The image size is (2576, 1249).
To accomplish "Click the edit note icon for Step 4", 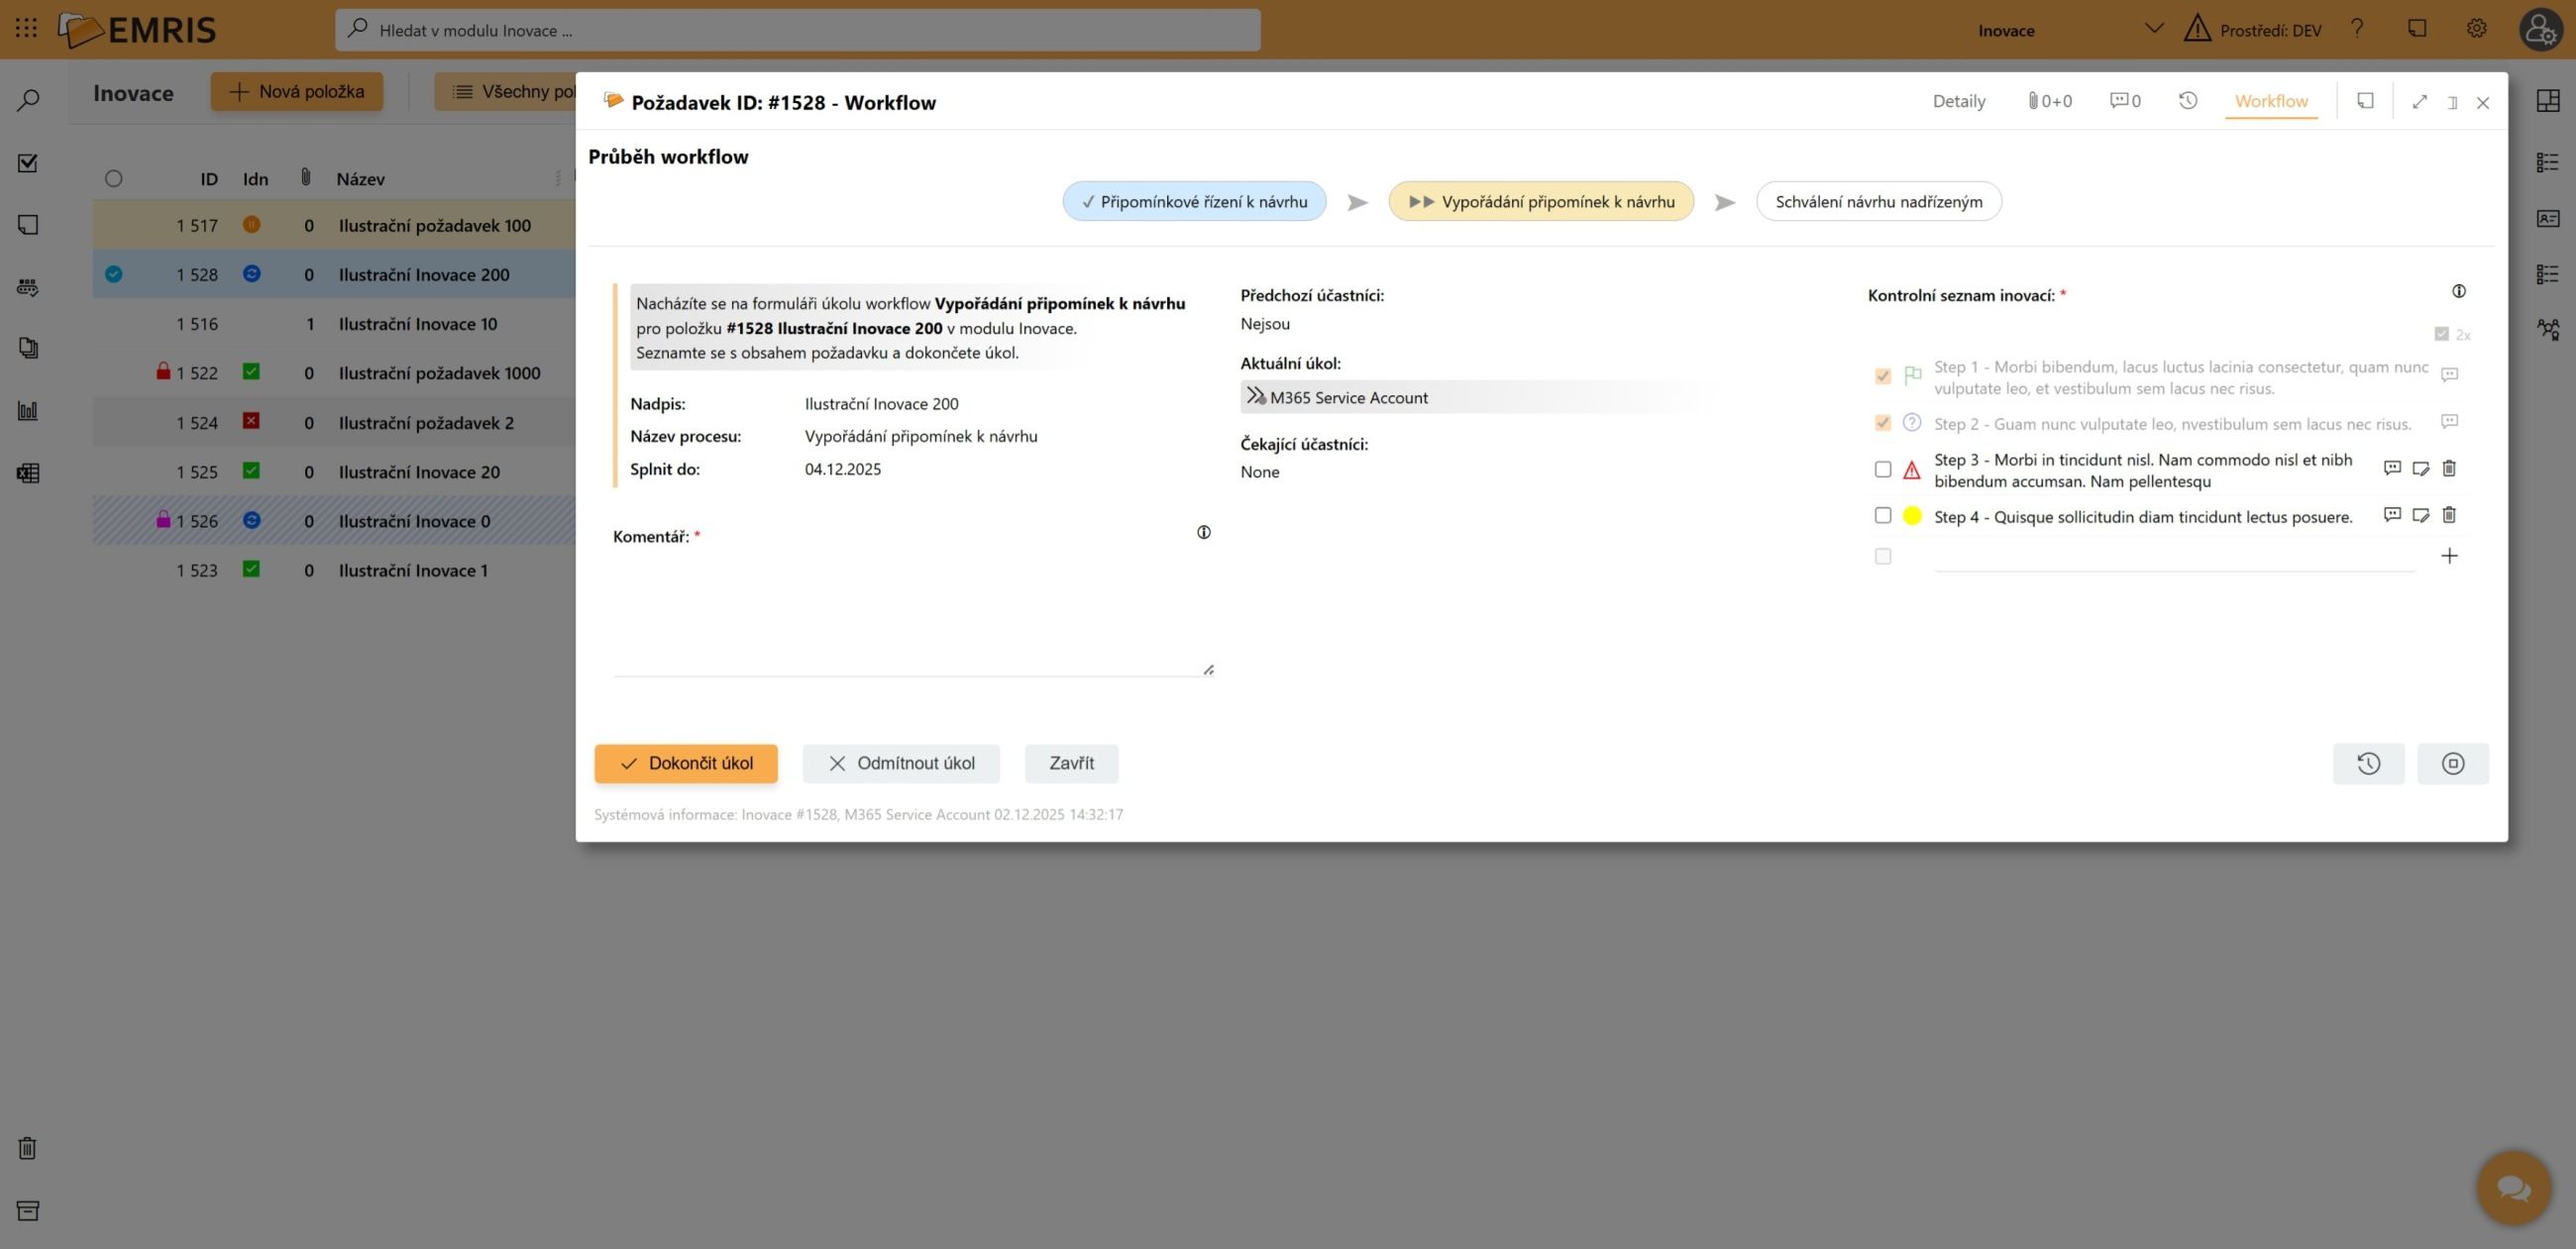I will (2420, 515).
